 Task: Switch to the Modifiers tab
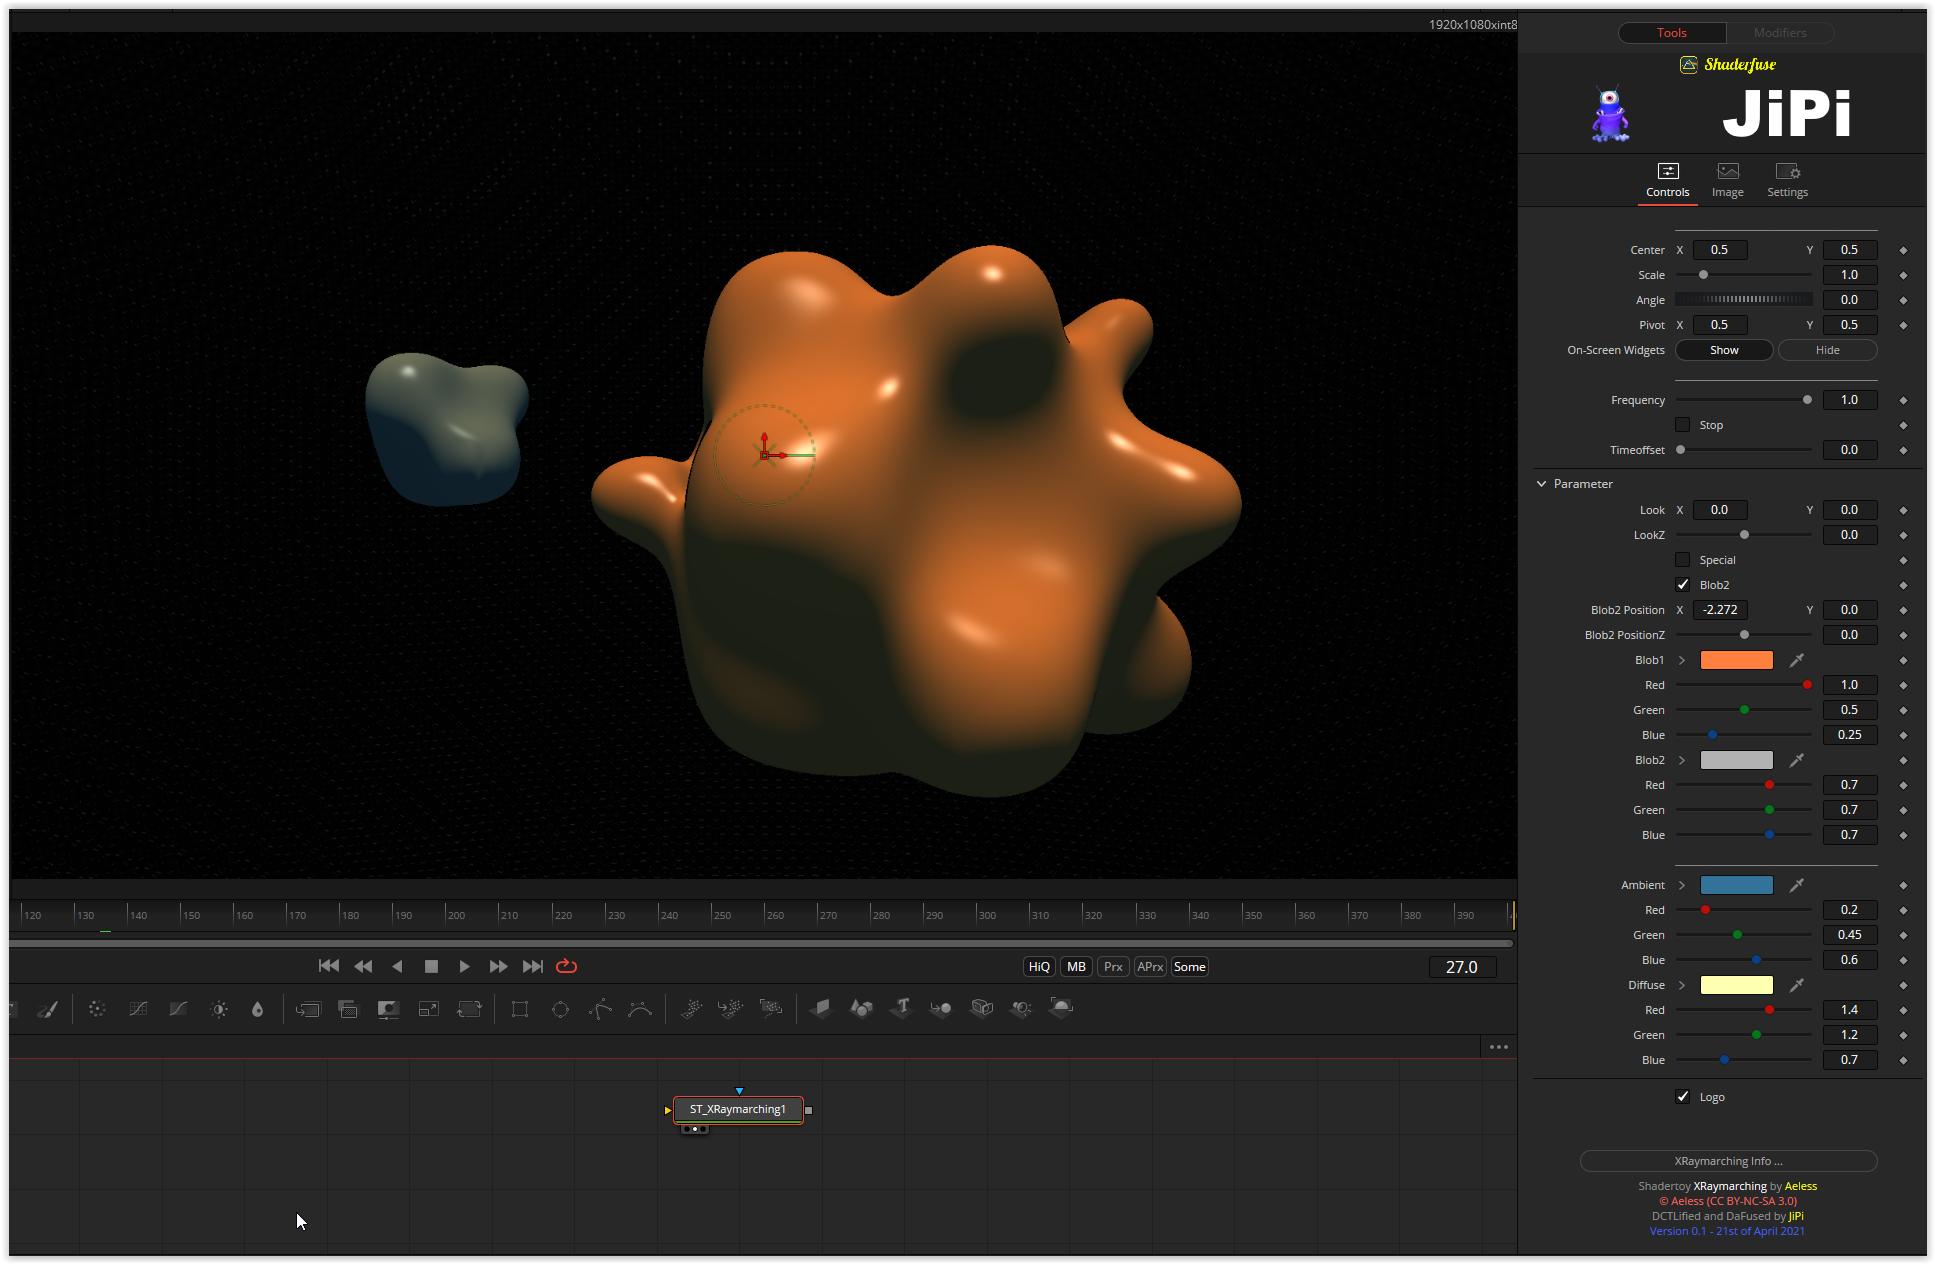point(1780,33)
